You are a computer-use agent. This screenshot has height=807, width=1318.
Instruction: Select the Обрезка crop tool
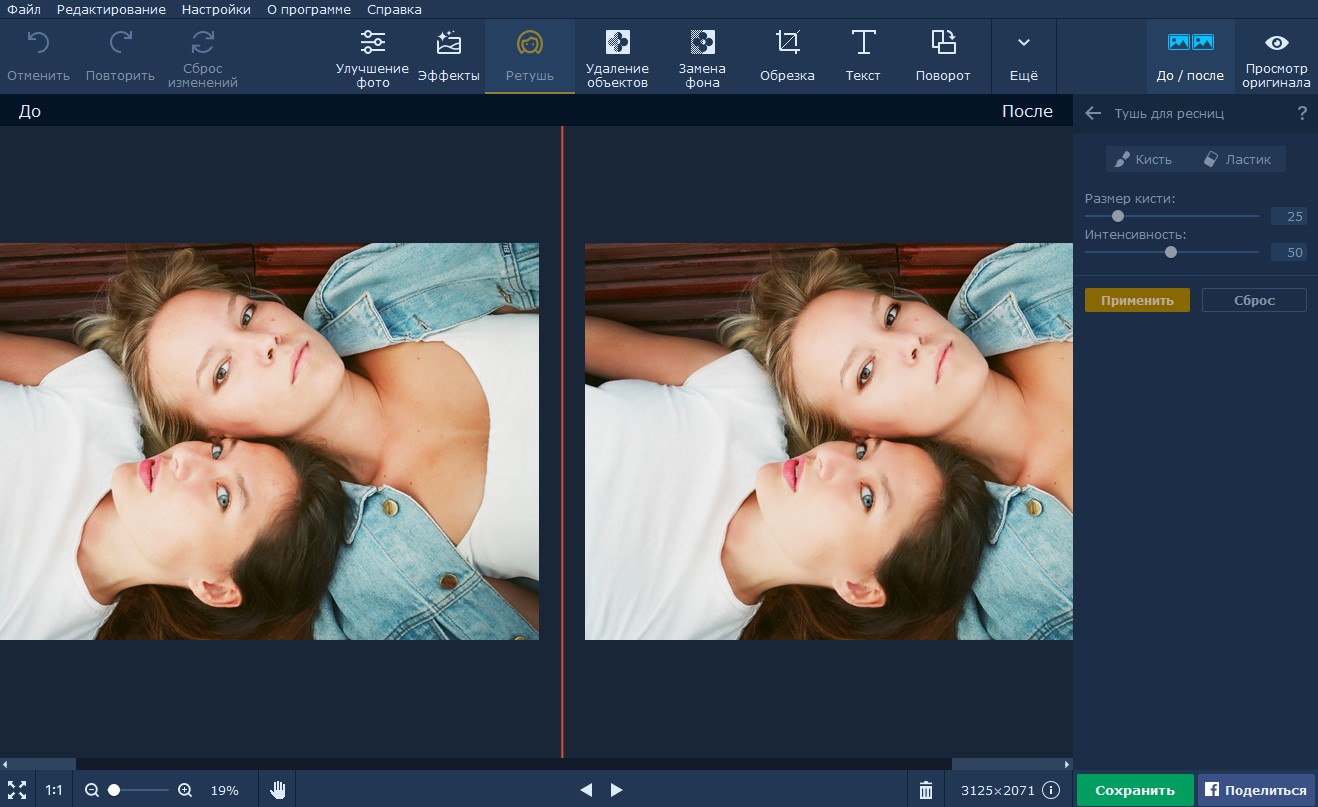787,58
